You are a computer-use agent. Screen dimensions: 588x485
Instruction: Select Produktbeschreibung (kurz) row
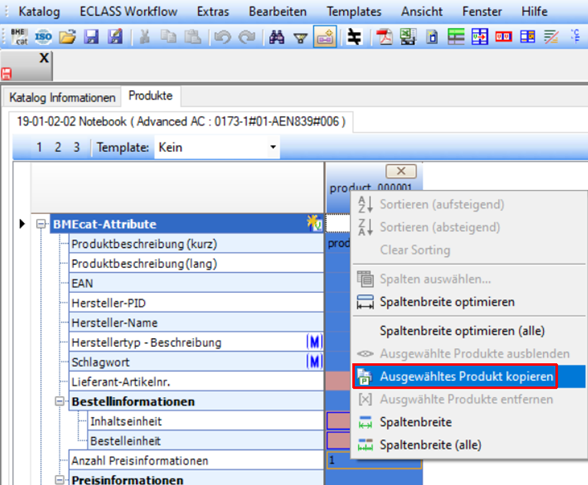[x=196, y=244]
